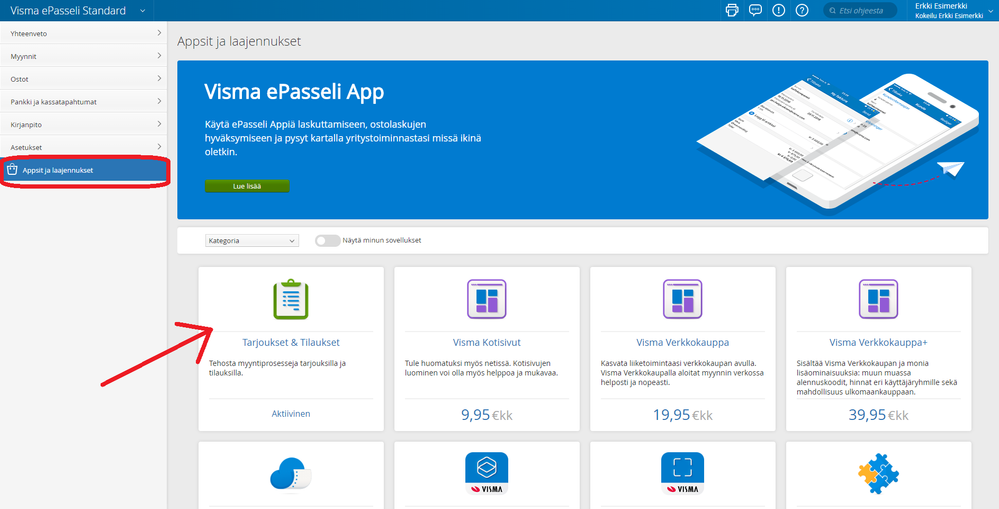The image size is (999, 509).
Task: Click the Visma Verkkokauppa+ app icon
Action: pos(878,299)
